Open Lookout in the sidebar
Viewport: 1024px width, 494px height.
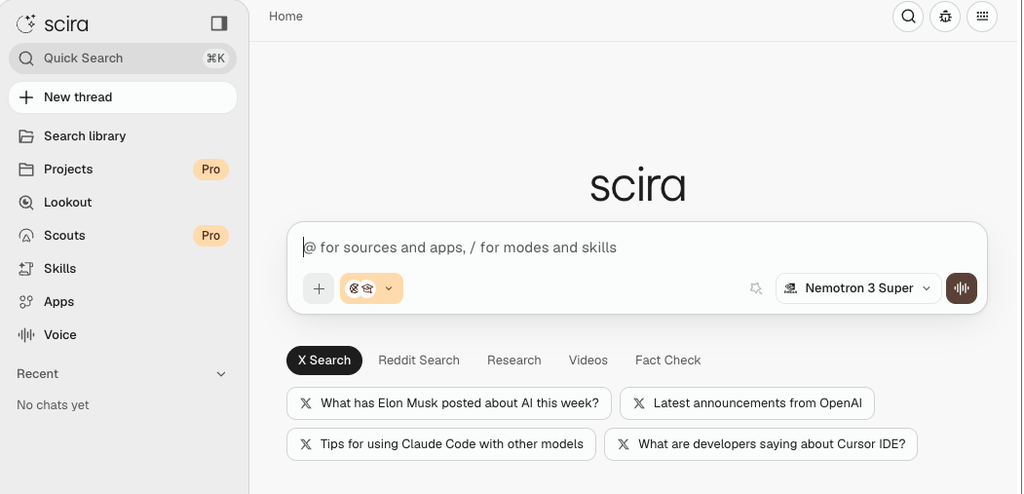pyautogui.click(x=123, y=203)
